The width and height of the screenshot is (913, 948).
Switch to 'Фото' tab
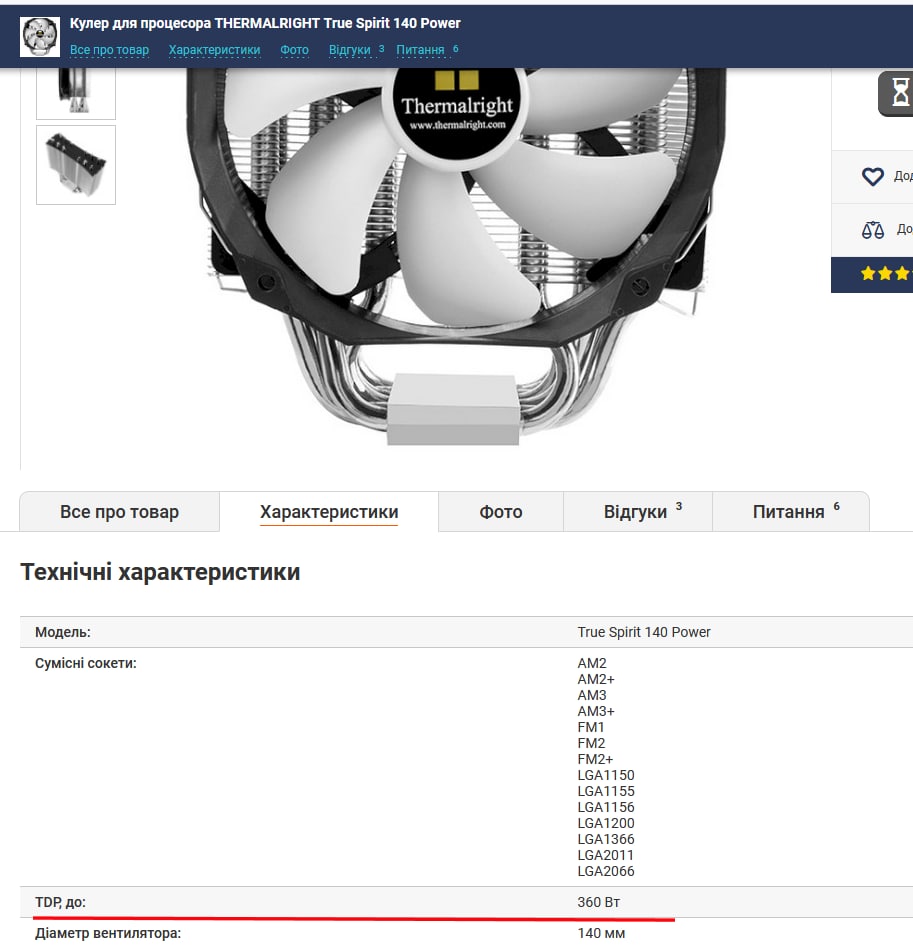(x=501, y=512)
